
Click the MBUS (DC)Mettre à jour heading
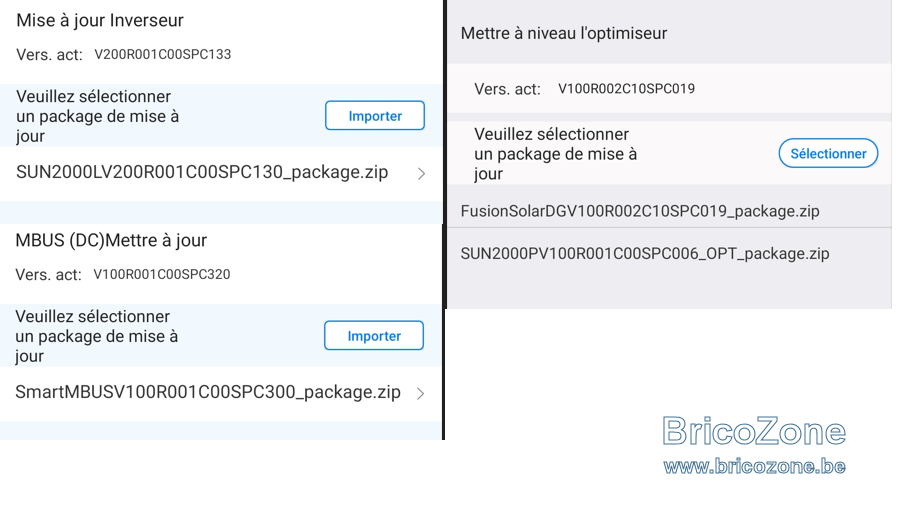(x=111, y=241)
